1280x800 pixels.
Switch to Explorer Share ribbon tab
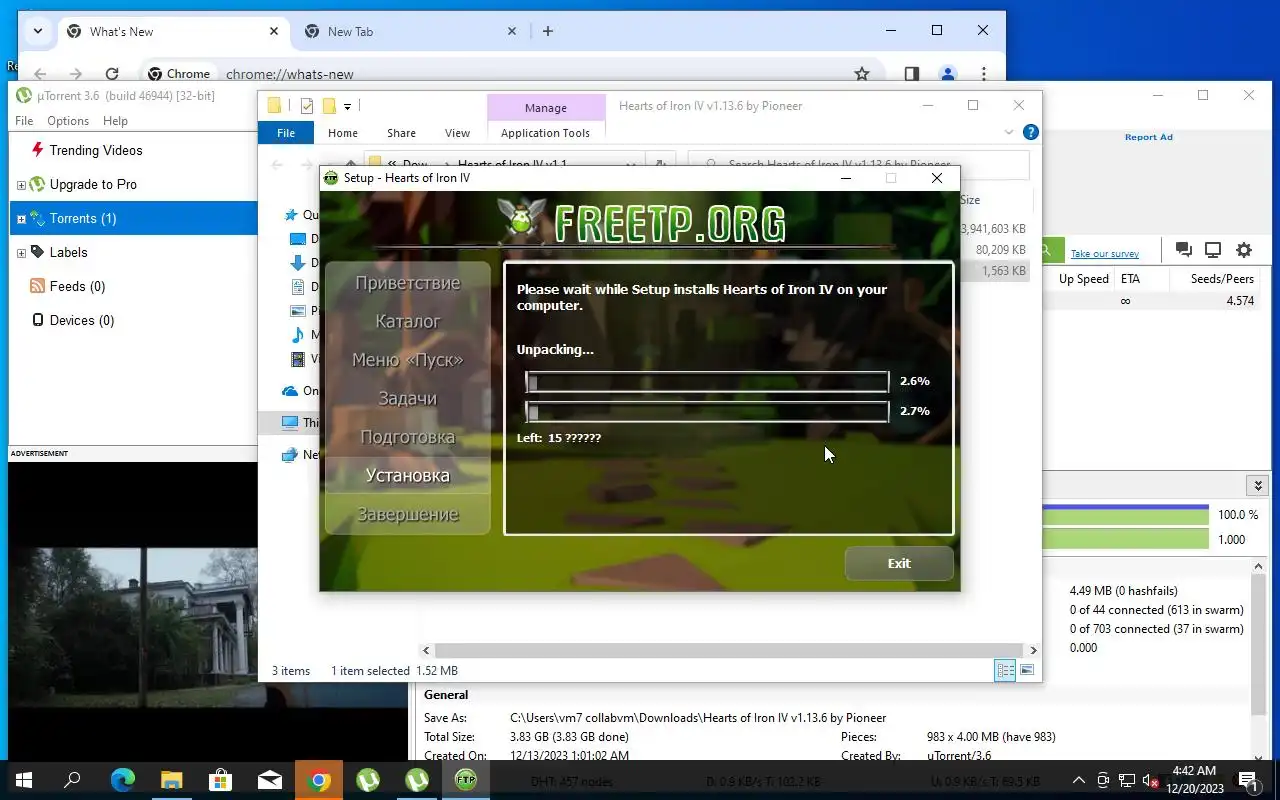pos(401,133)
